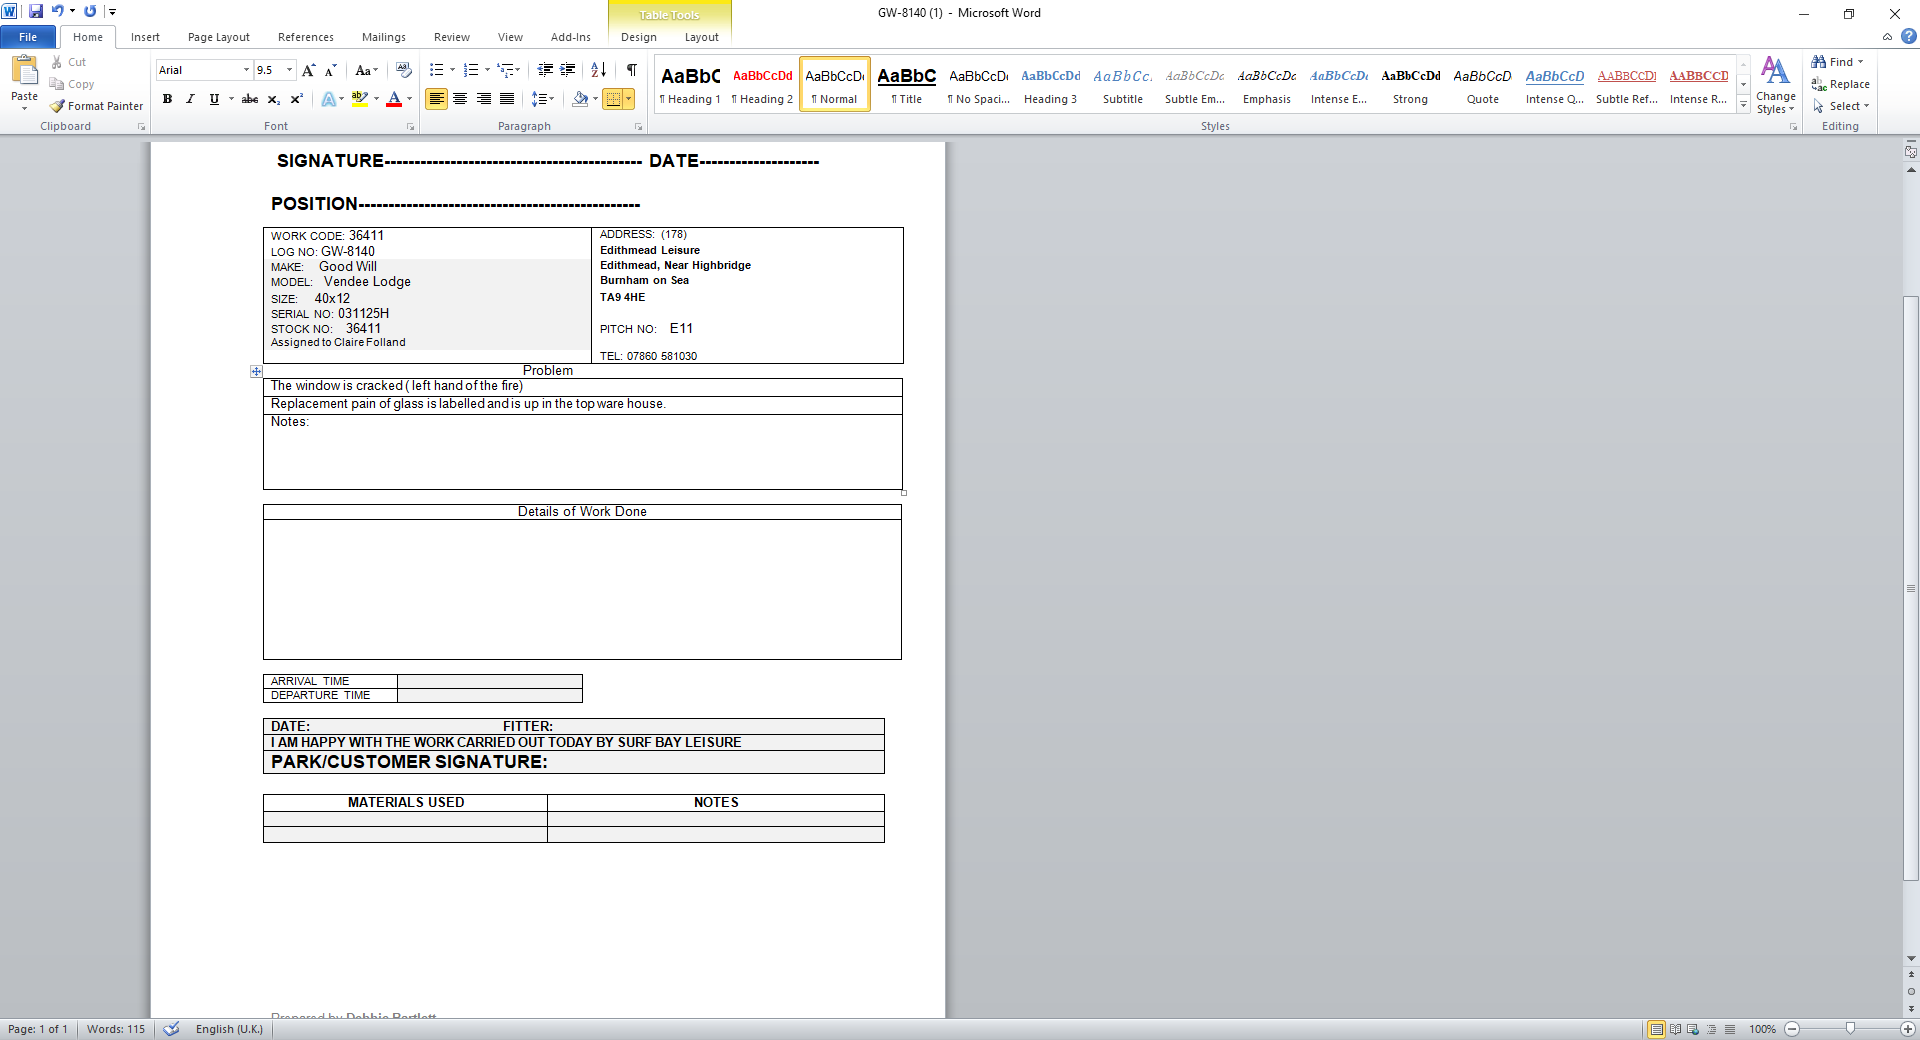The image size is (1920, 1040).
Task: Toggle Underline formatting
Action: pos(213,99)
